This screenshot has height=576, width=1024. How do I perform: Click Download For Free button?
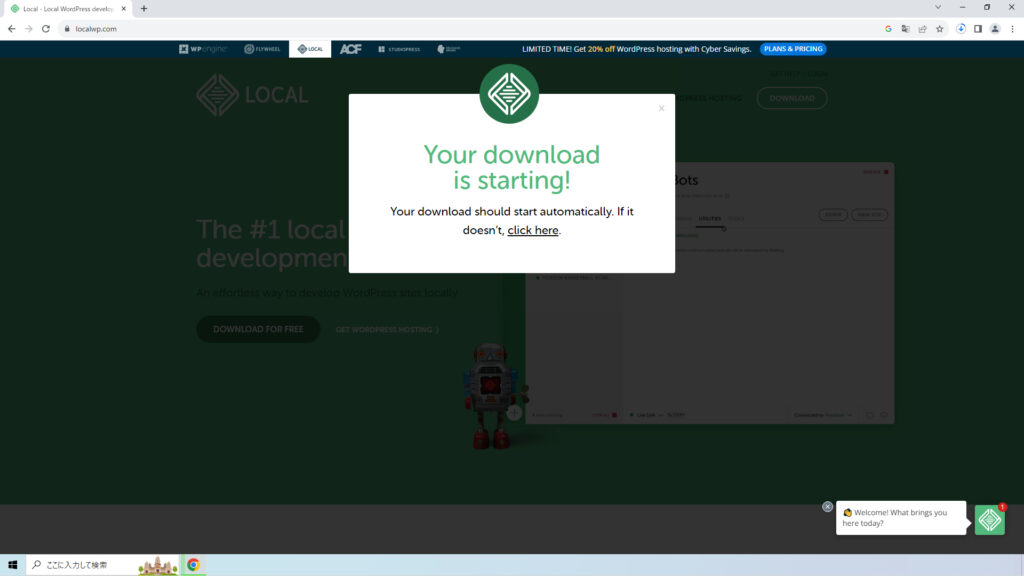click(x=258, y=329)
